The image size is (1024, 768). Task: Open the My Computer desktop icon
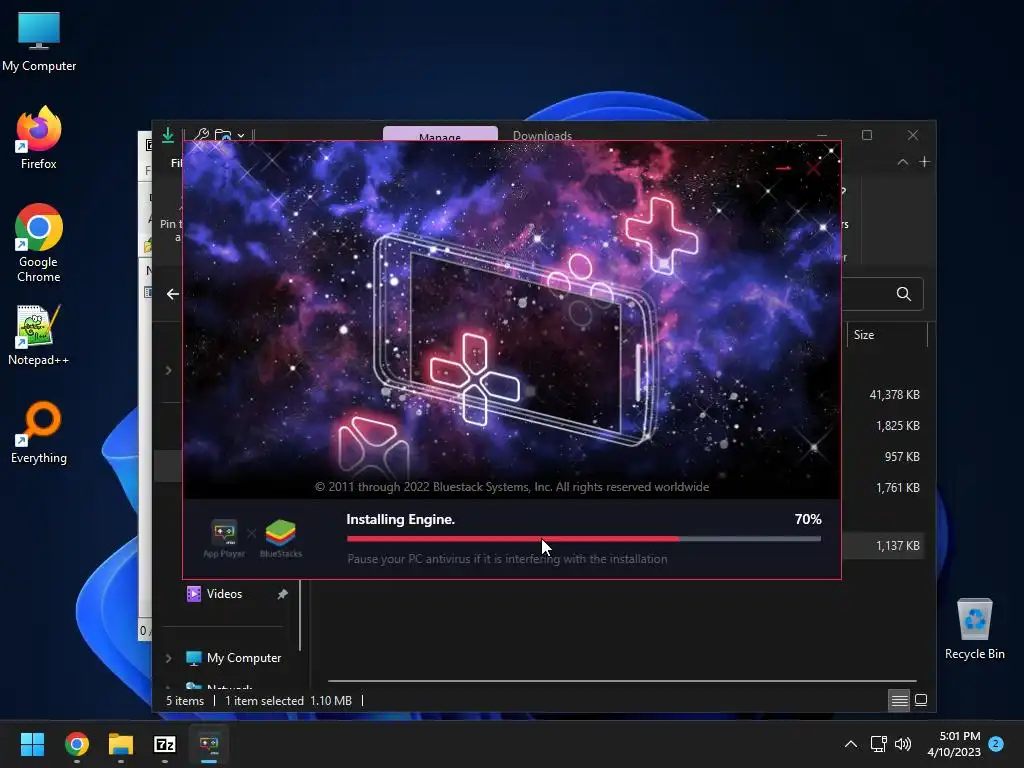tap(39, 41)
